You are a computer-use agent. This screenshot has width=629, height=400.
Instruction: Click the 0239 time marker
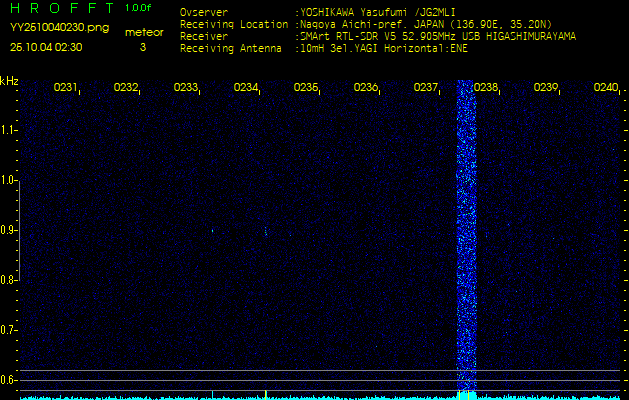click(546, 87)
